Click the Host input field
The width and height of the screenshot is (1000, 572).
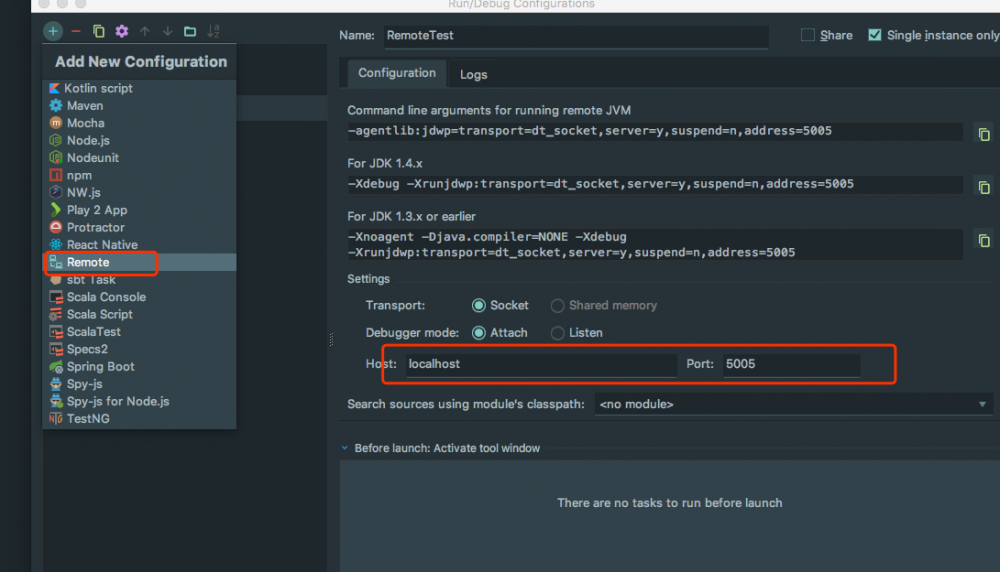click(540, 365)
